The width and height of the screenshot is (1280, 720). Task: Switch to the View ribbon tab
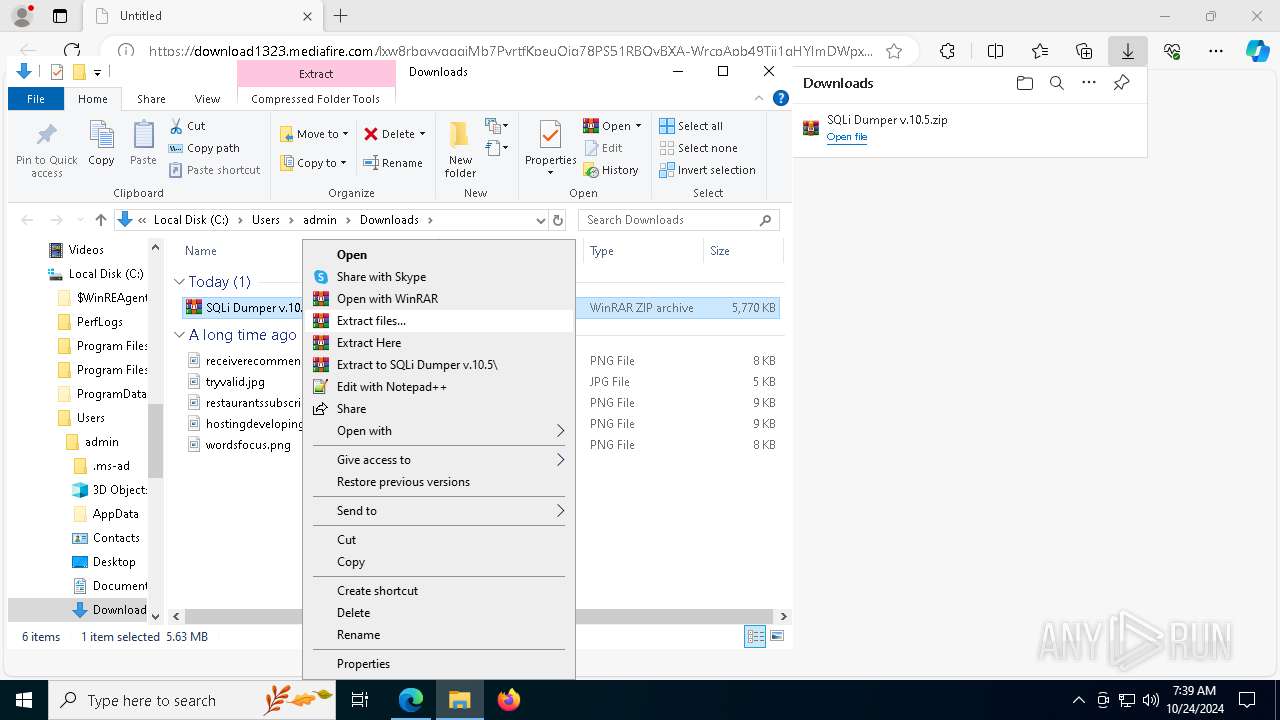click(x=207, y=99)
